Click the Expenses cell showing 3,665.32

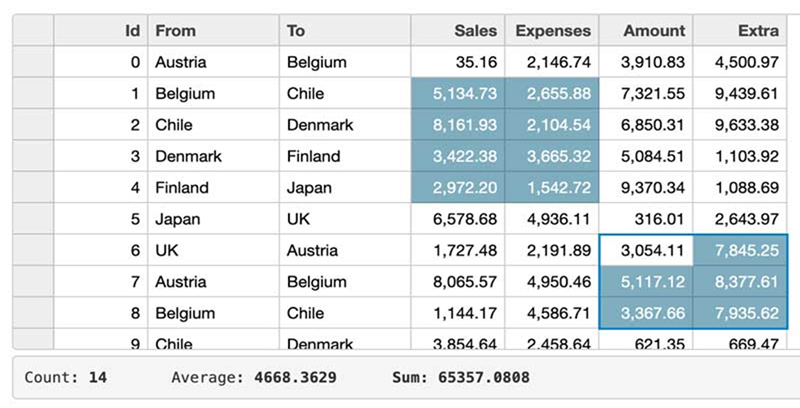tap(552, 156)
